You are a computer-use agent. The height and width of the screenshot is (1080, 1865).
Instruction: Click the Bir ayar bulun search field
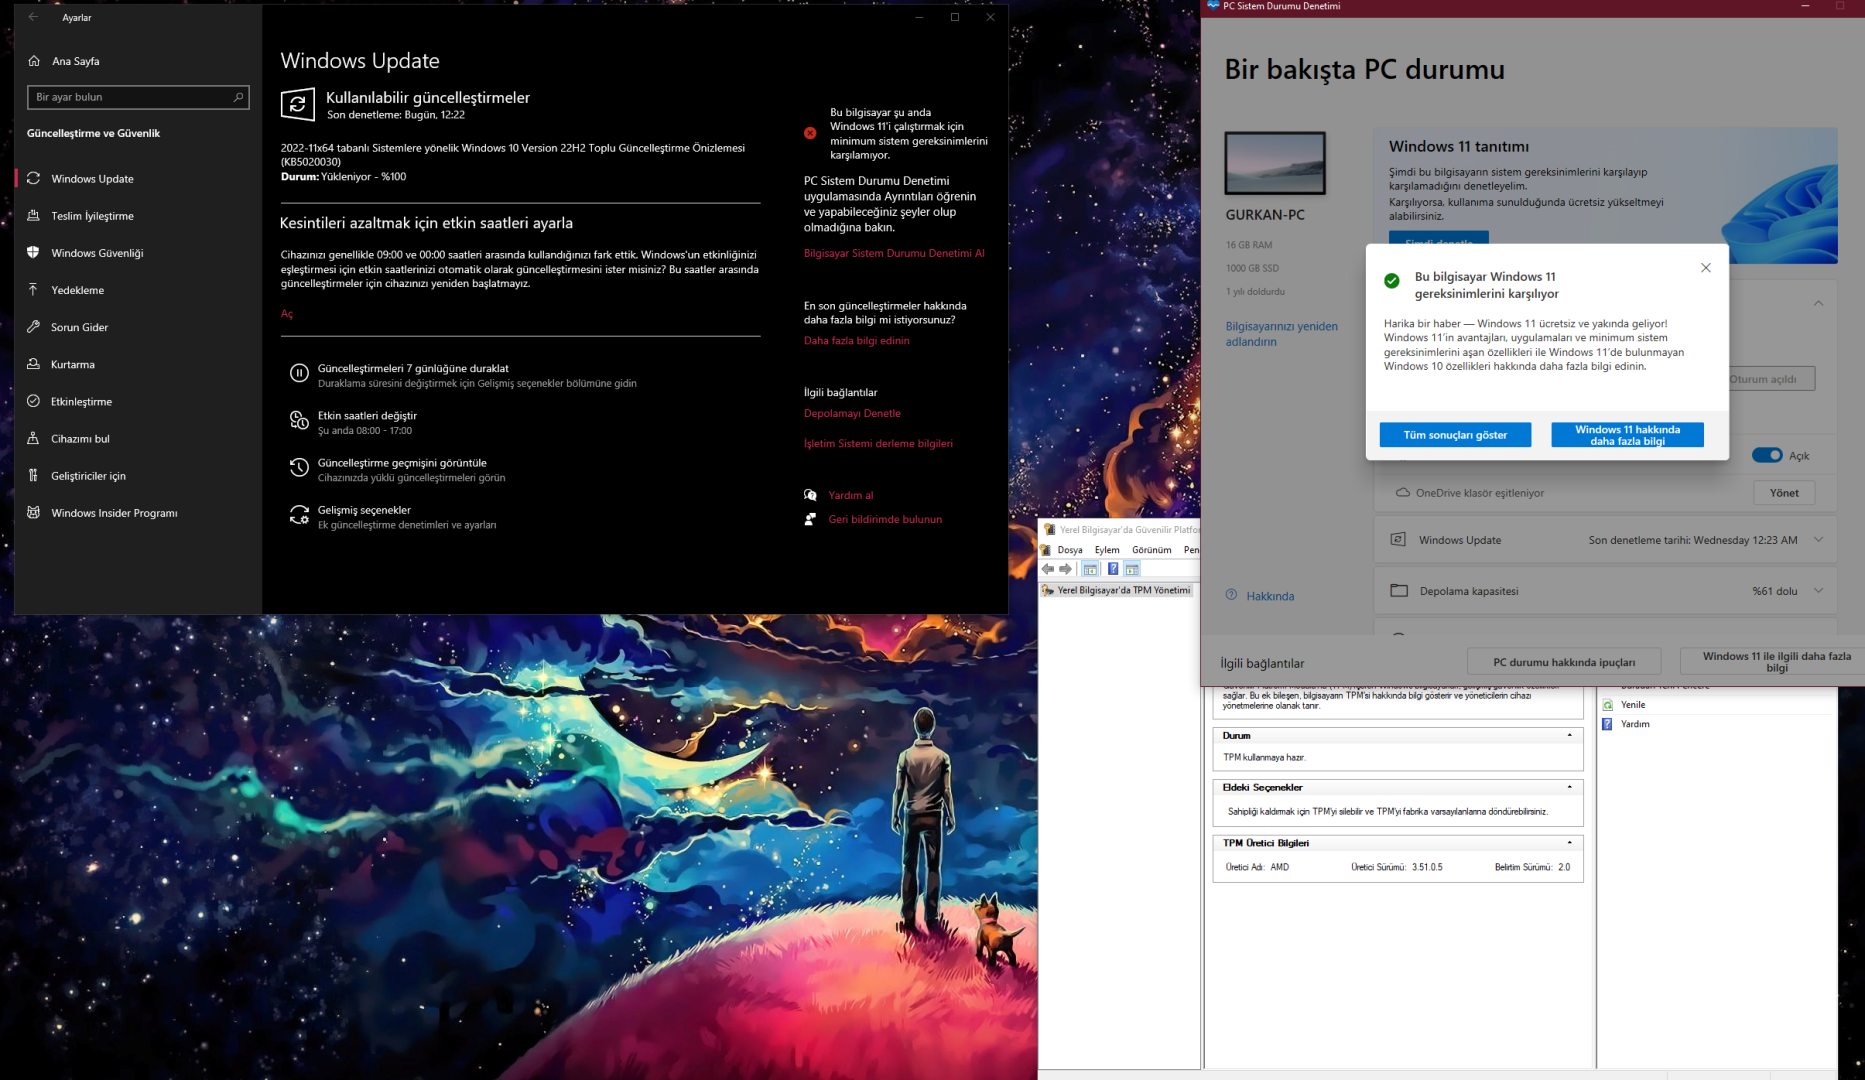coord(138,97)
